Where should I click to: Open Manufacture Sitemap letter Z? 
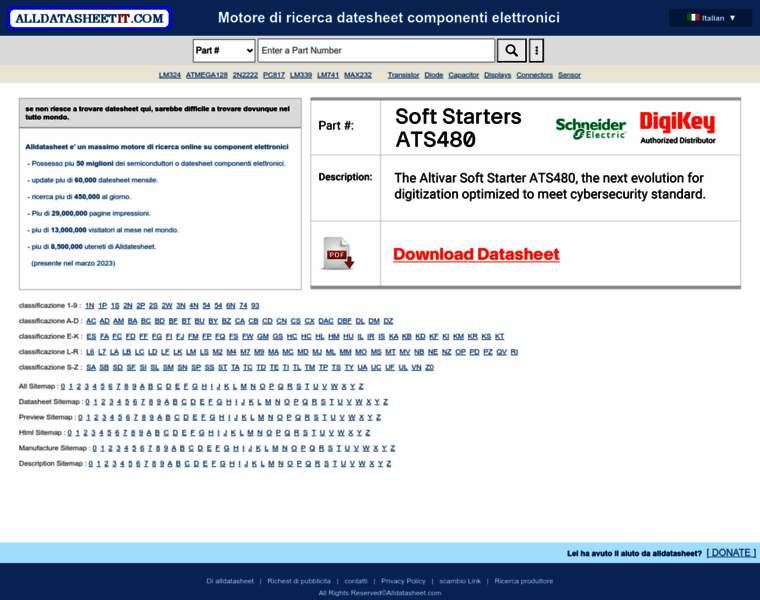point(393,448)
